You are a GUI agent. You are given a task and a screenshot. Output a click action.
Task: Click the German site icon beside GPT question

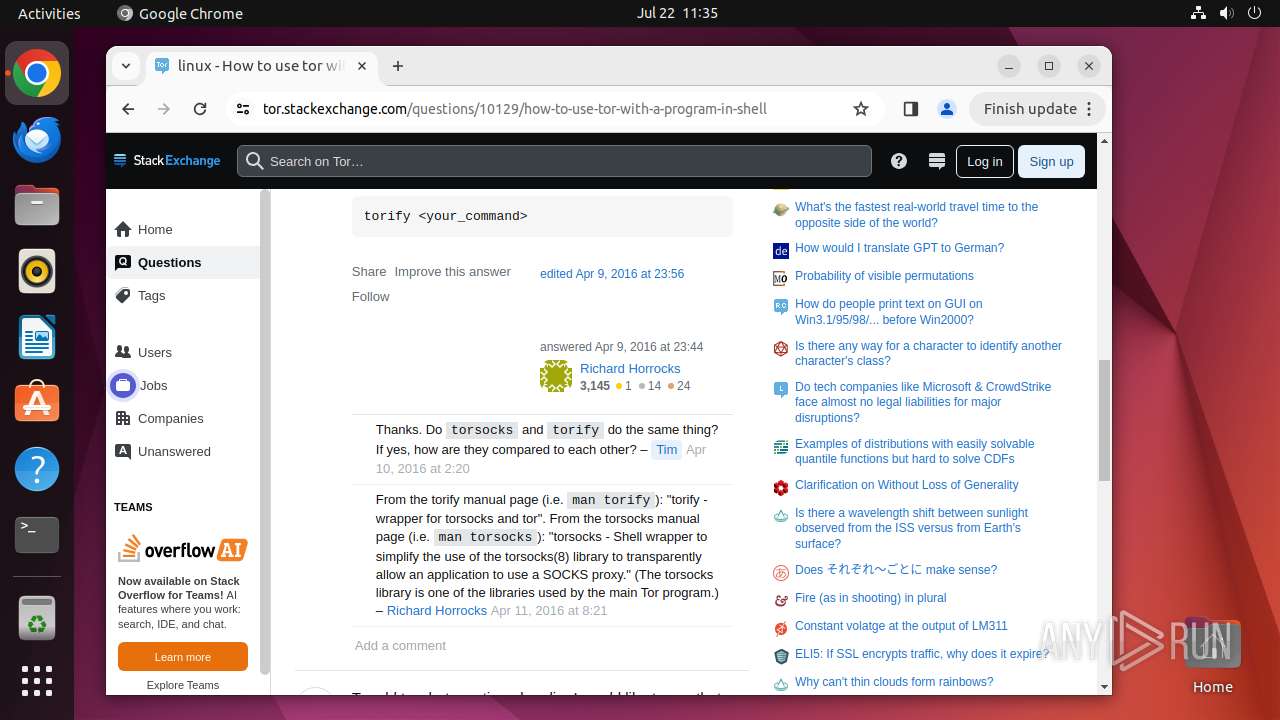coord(781,250)
